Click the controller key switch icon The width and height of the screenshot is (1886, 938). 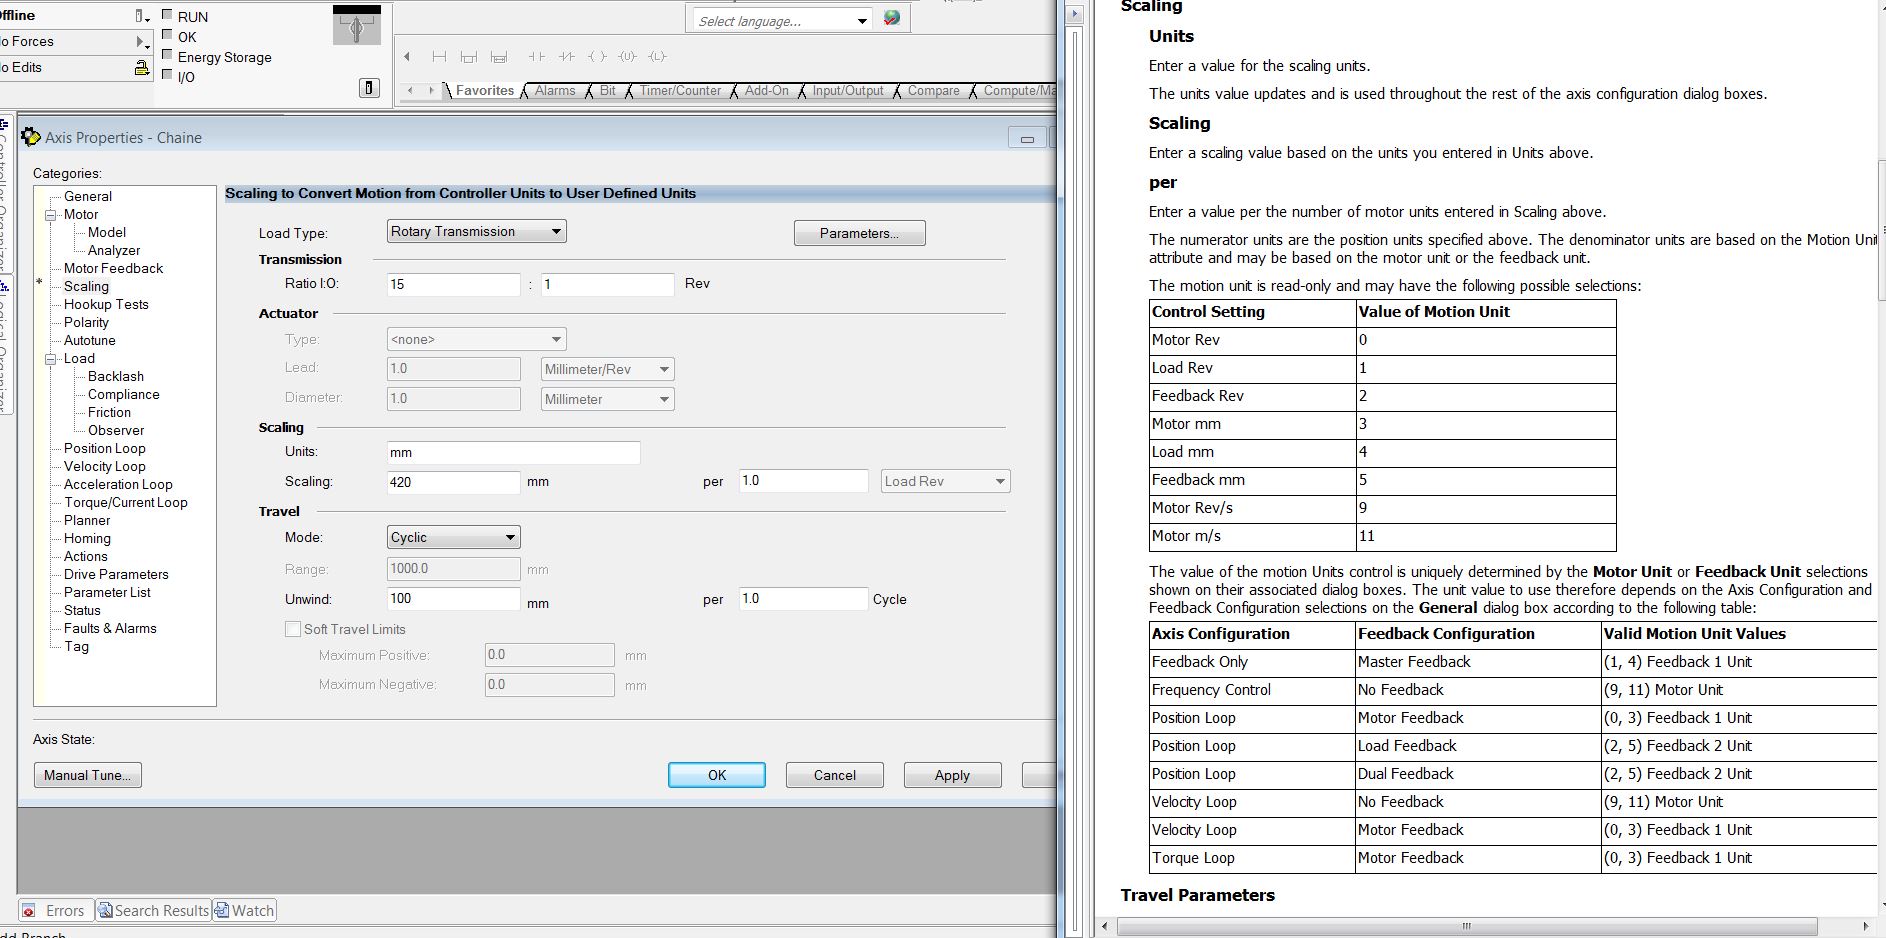(x=356, y=26)
